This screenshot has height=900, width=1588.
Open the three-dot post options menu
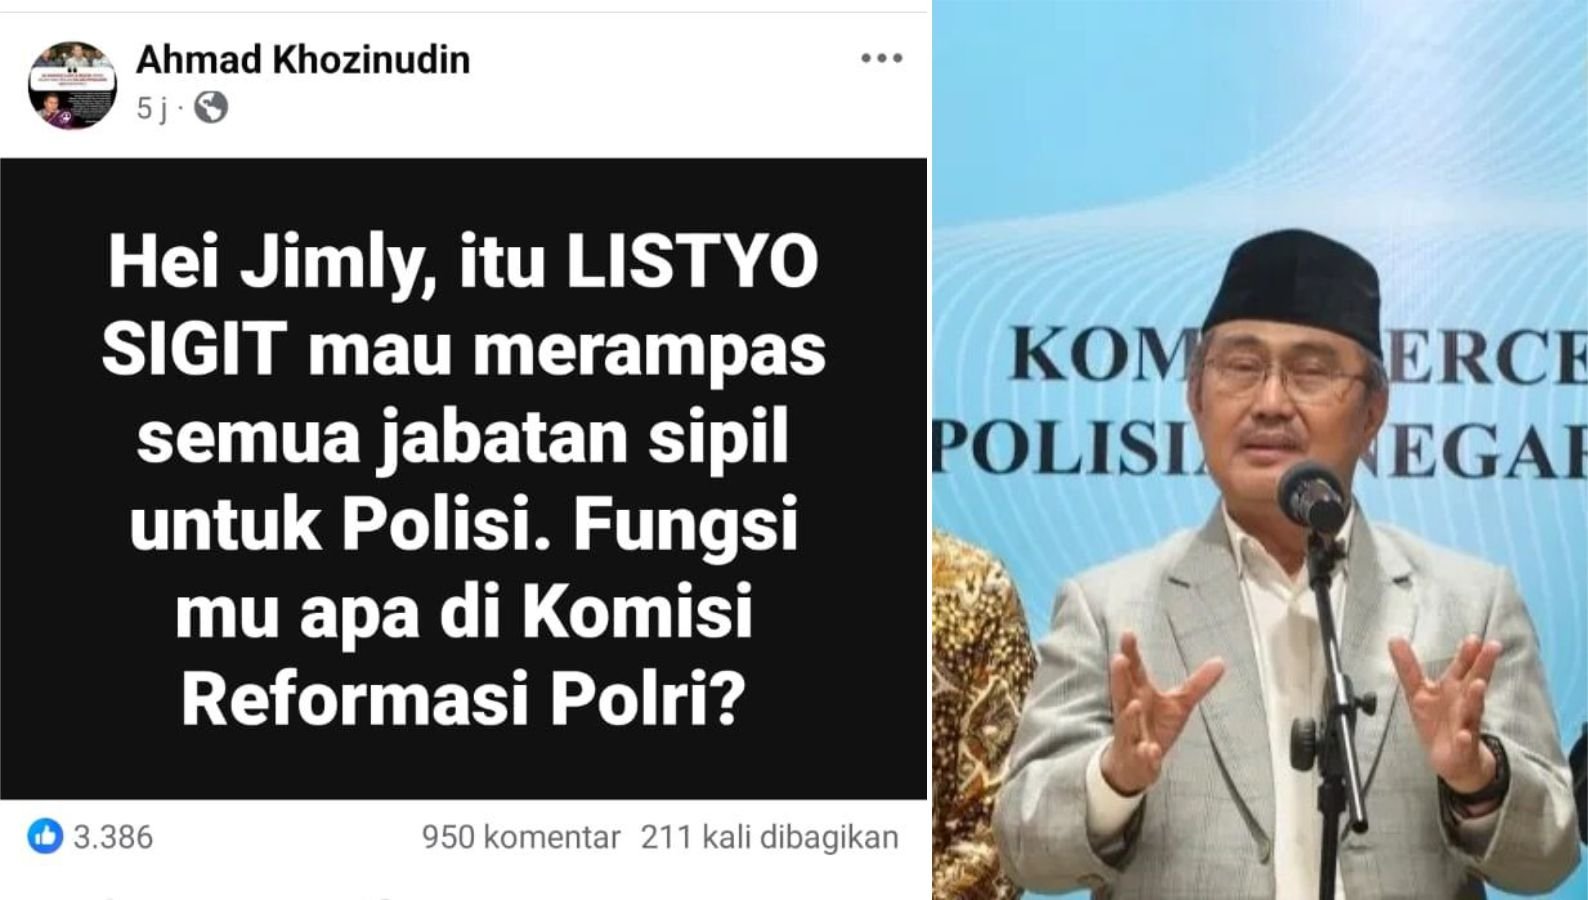pyautogui.click(x=881, y=58)
